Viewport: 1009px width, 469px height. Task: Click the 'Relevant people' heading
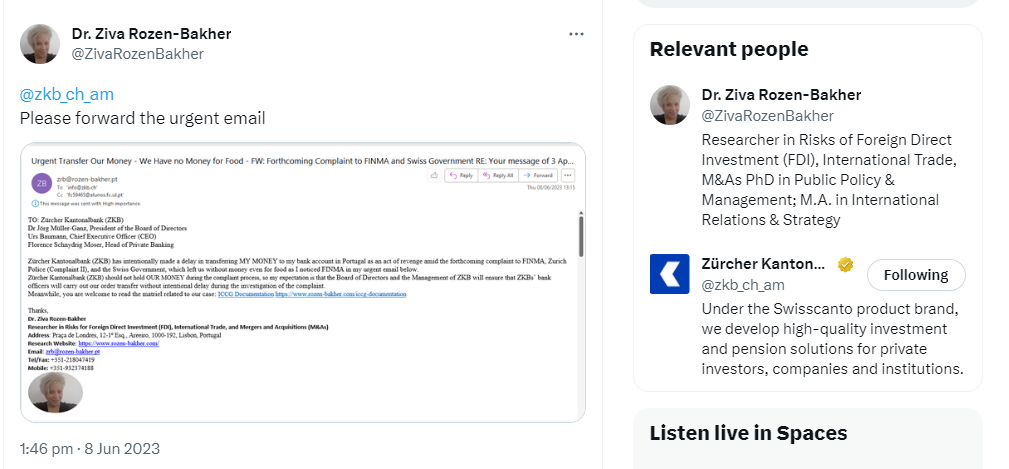point(728,49)
